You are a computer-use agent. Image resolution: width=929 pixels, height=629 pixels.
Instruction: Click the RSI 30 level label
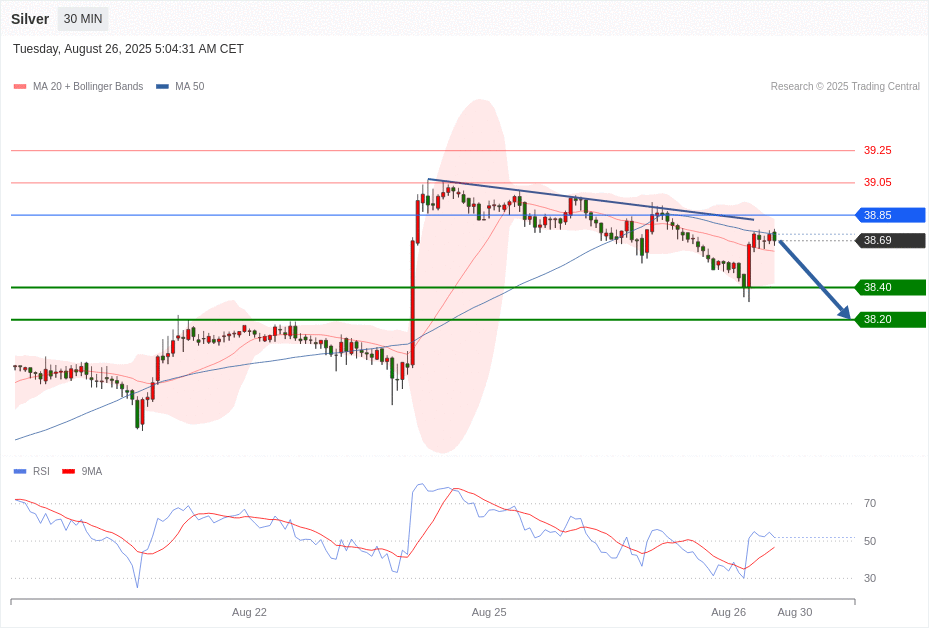(x=870, y=578)
